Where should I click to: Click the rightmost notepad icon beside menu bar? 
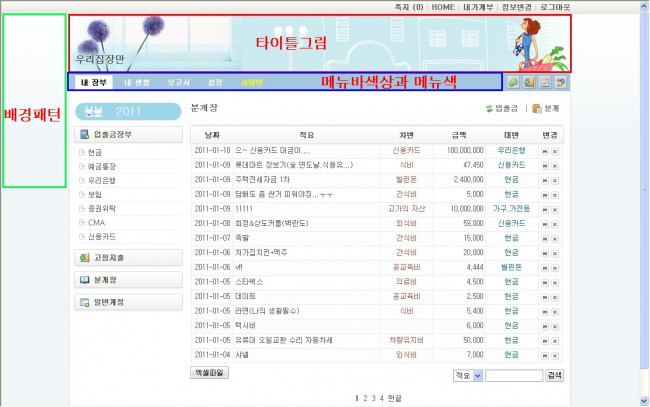click(x=562, y=81)
